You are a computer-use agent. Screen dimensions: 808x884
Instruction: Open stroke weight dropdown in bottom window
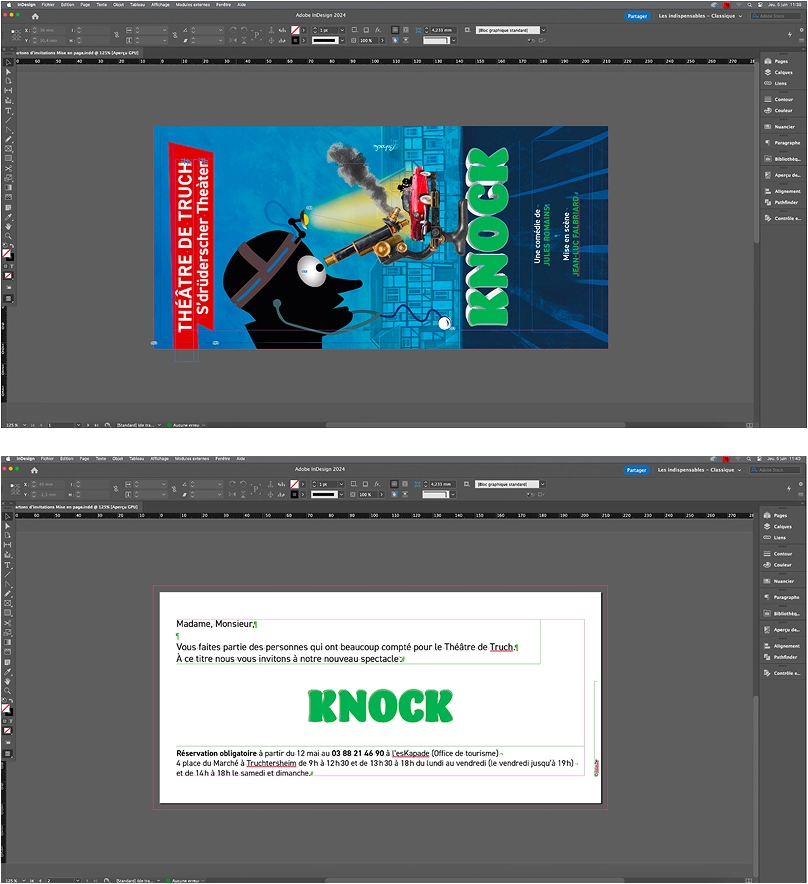pos(341,484)
